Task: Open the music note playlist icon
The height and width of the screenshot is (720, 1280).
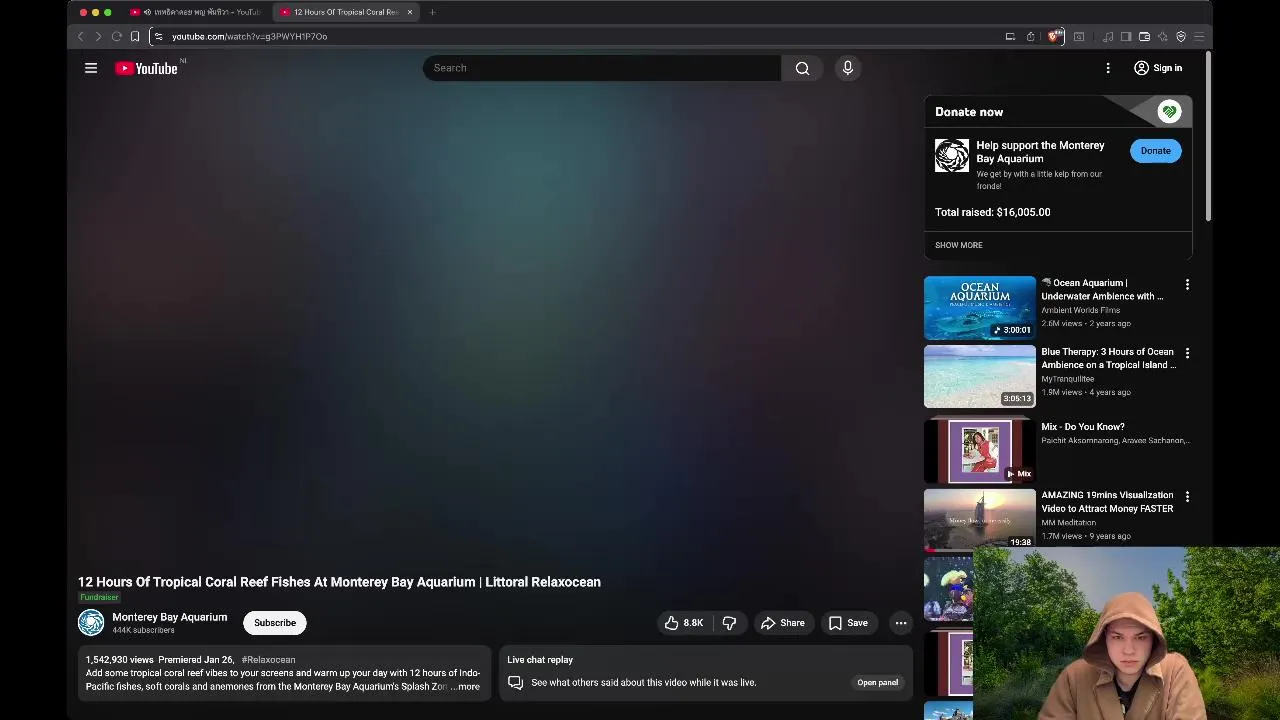Action: (x=1108, y=37)
